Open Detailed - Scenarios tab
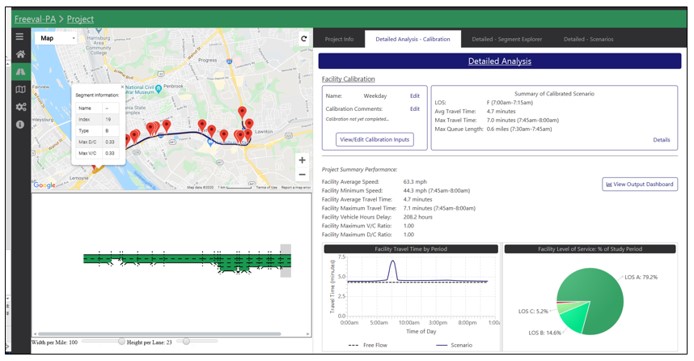 point(588,39)
